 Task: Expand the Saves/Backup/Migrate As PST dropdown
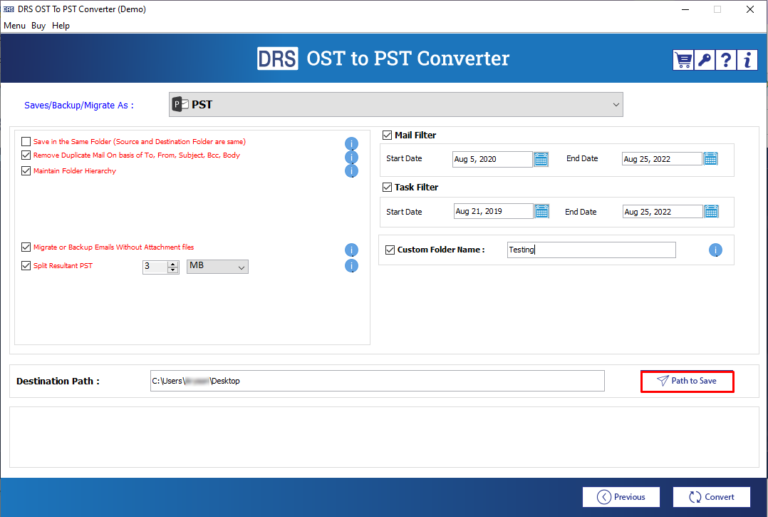615,104
